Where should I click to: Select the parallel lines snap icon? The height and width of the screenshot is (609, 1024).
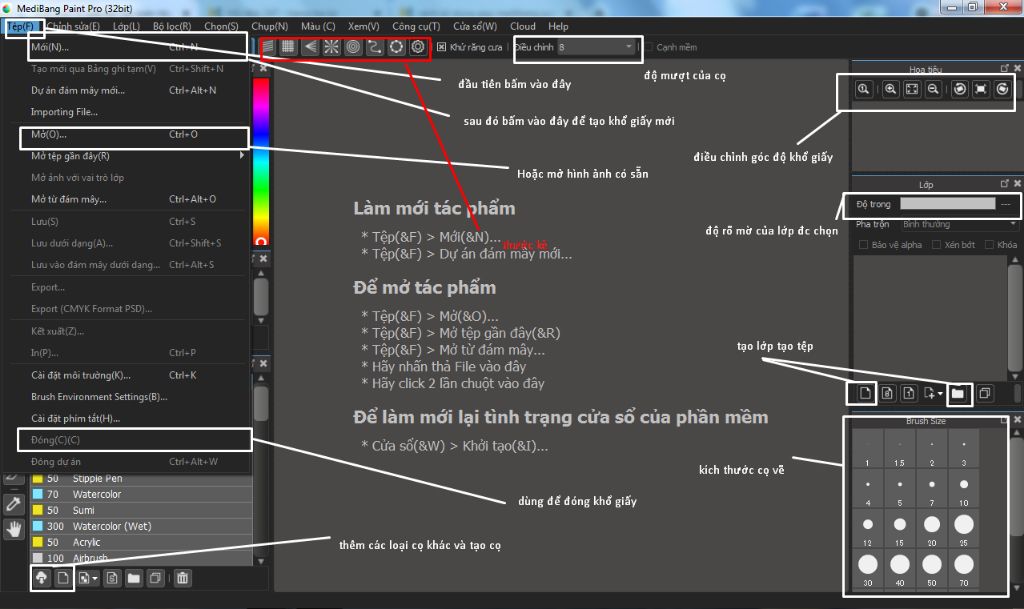point(267,47)
